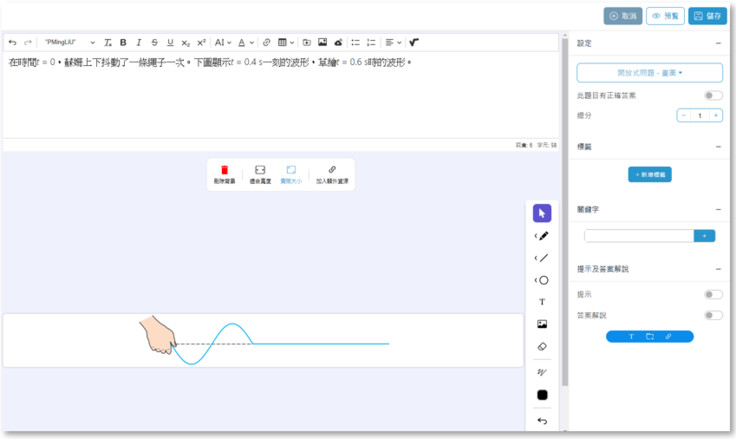Click the 新增標籤 button

tap(650, 174)
